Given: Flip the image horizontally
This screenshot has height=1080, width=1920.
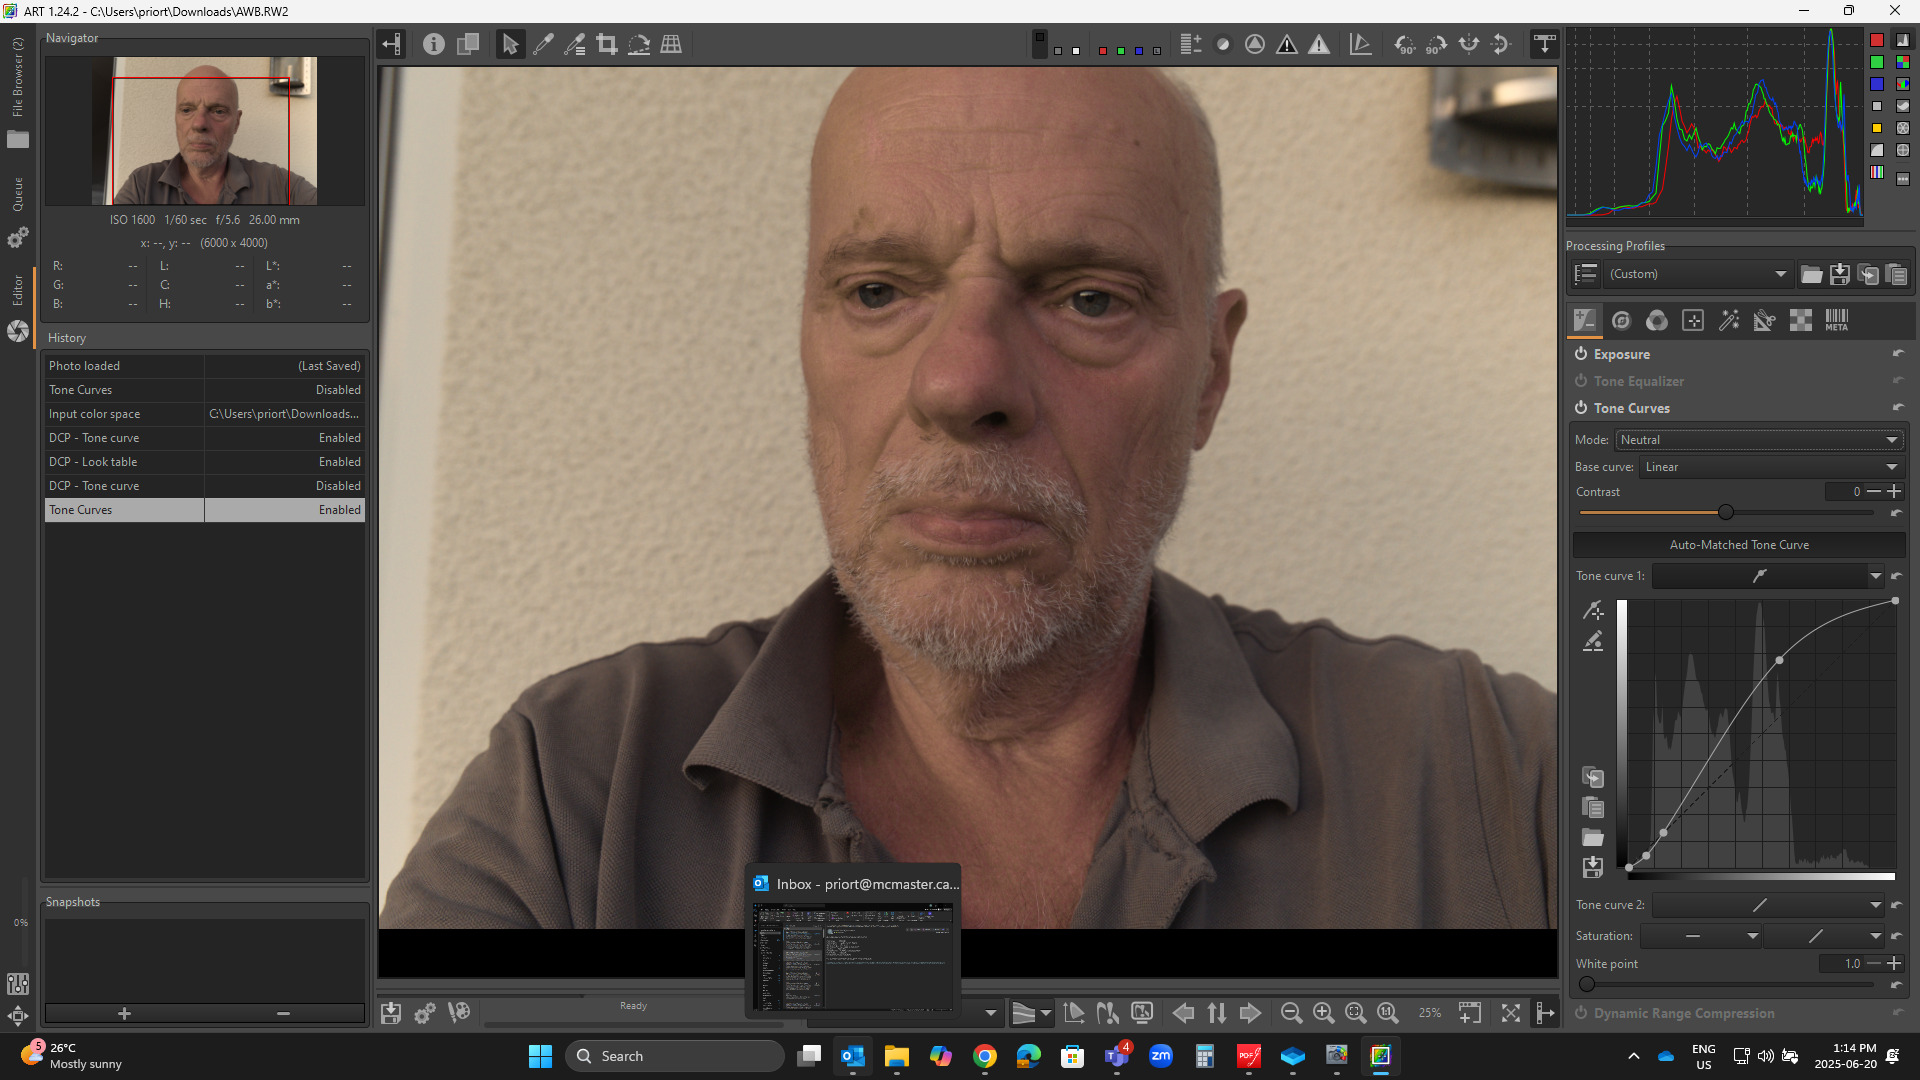Looking at the screenshot, I should click(1468, 44).
